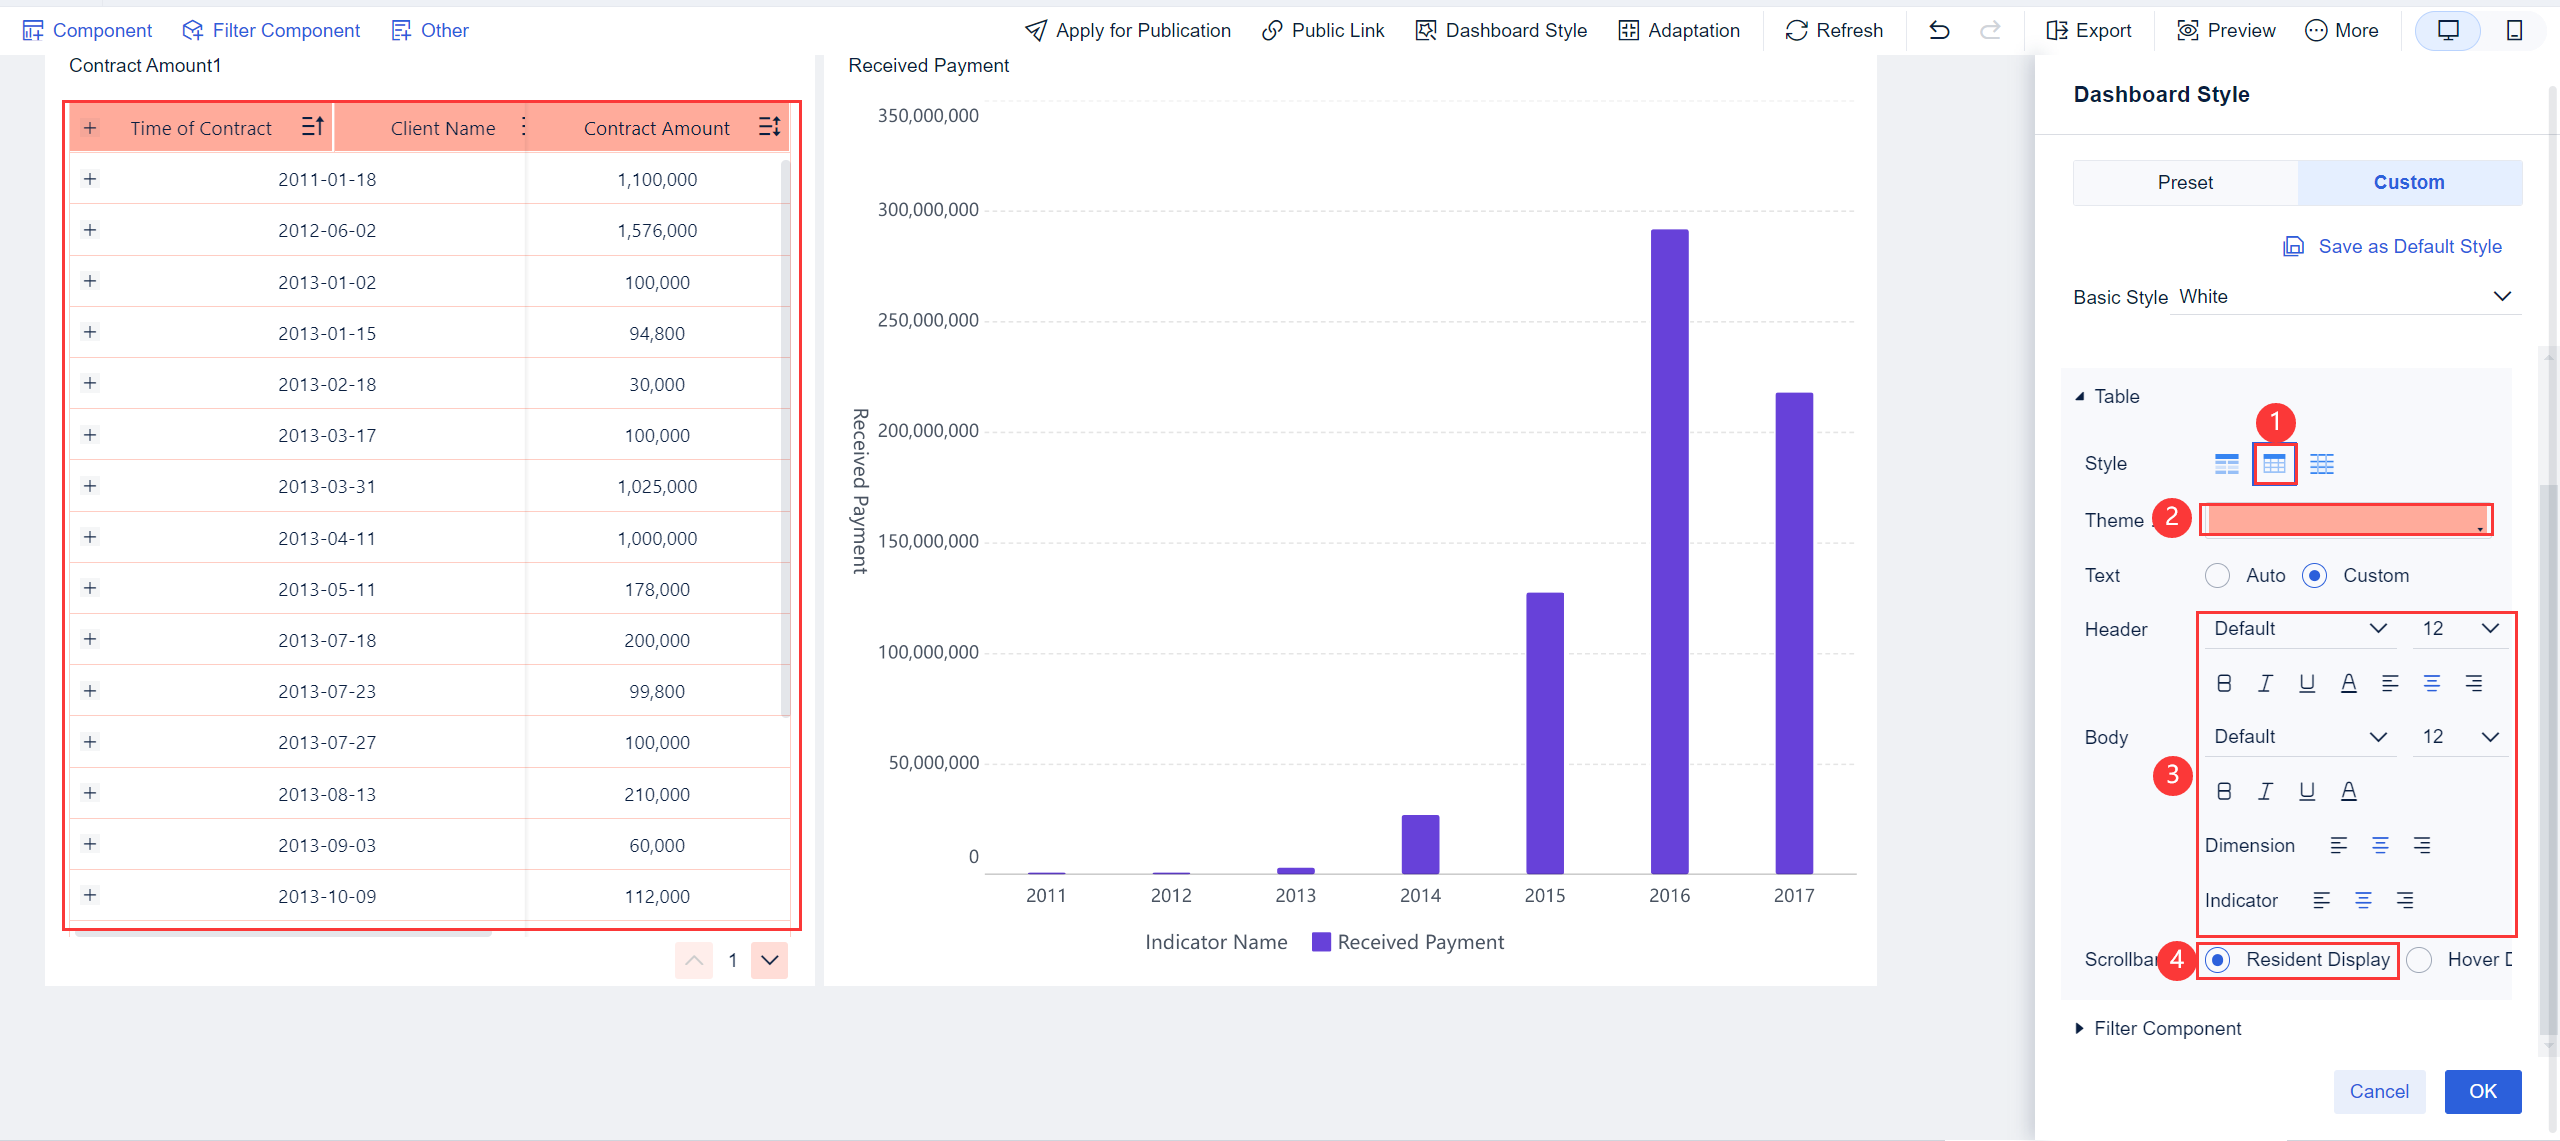Enable Resident Display for scrollbar

[x=2219, y=959]
